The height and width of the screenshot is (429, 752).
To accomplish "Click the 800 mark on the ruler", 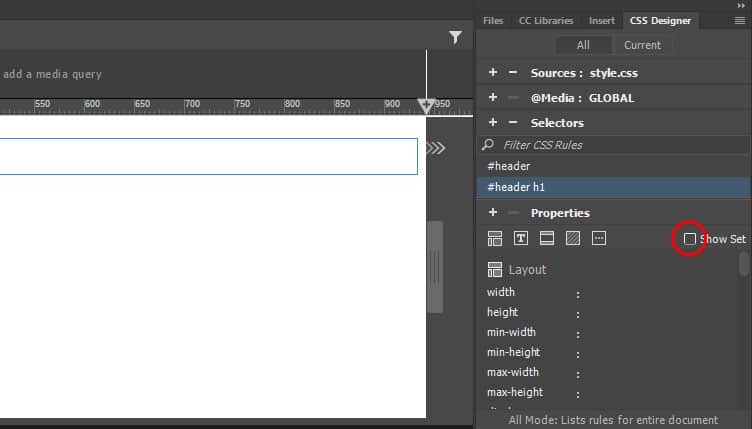I will [292, 104].
